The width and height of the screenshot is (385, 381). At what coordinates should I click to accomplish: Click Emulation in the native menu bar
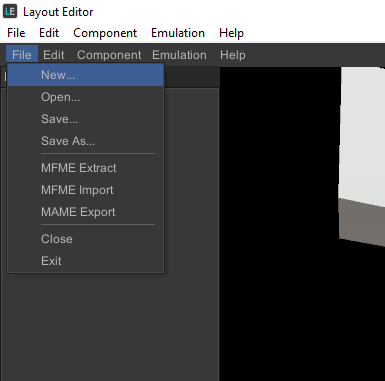point(178,33)
